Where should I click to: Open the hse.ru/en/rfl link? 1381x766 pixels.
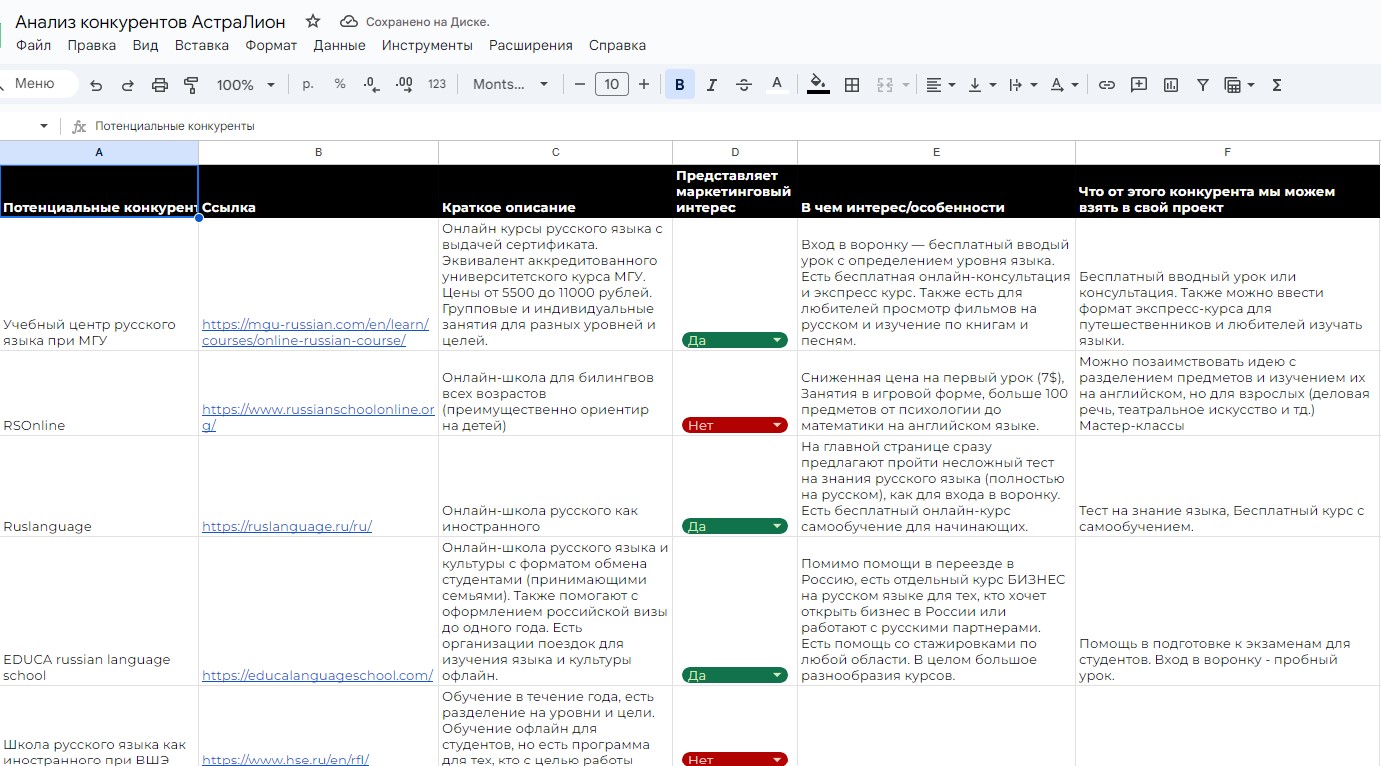286,759
